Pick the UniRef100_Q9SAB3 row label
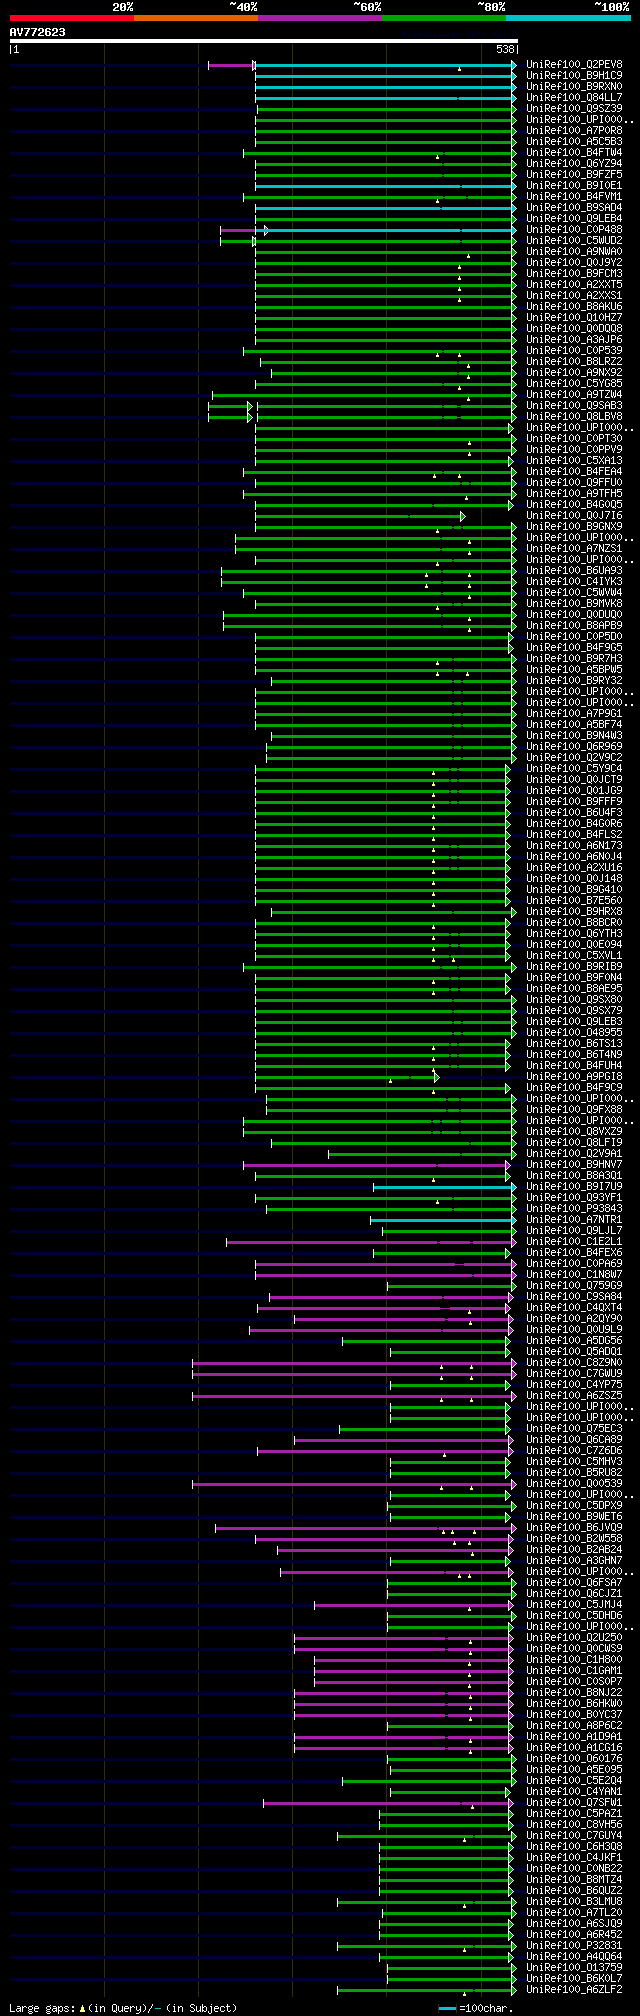 point(574,405)
